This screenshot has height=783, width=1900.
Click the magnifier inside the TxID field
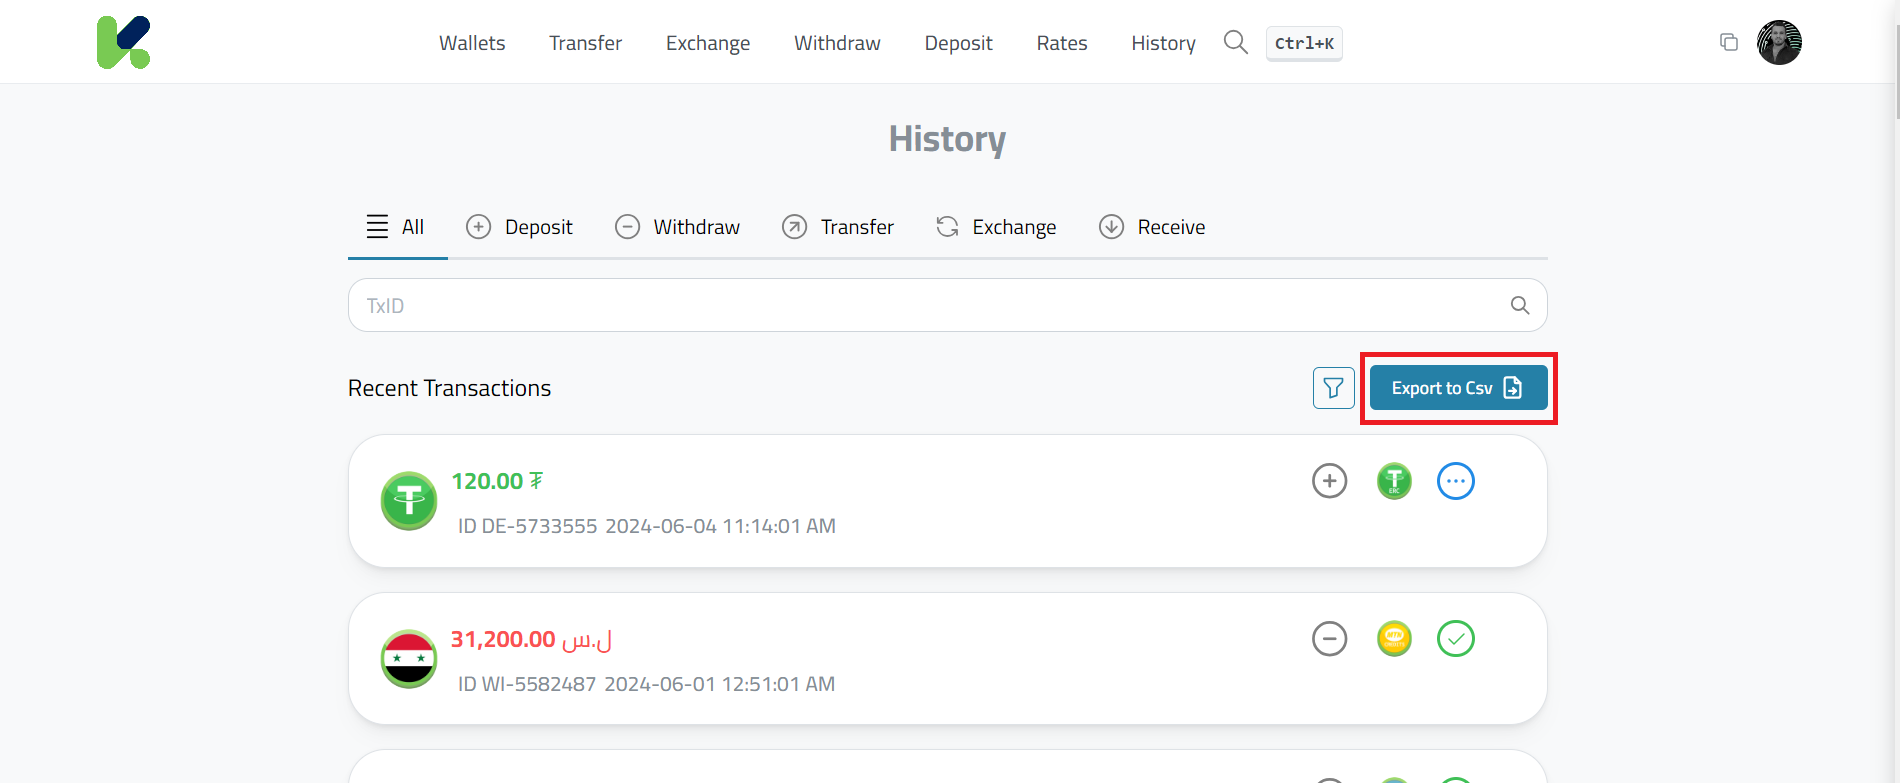[x=1520, y=305]
